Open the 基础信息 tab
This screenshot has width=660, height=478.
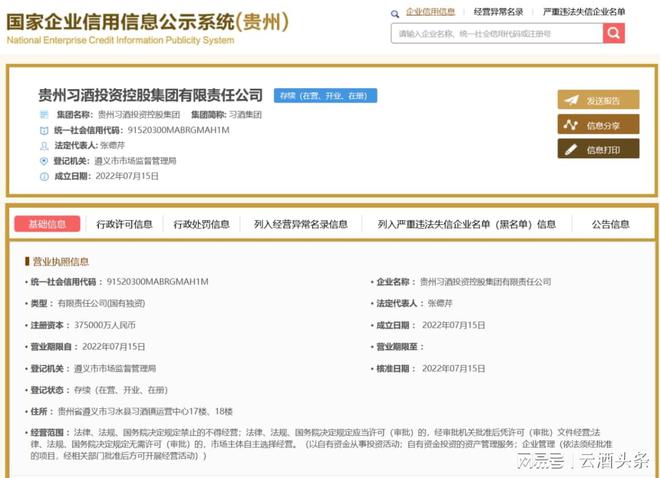pos(47,224)
